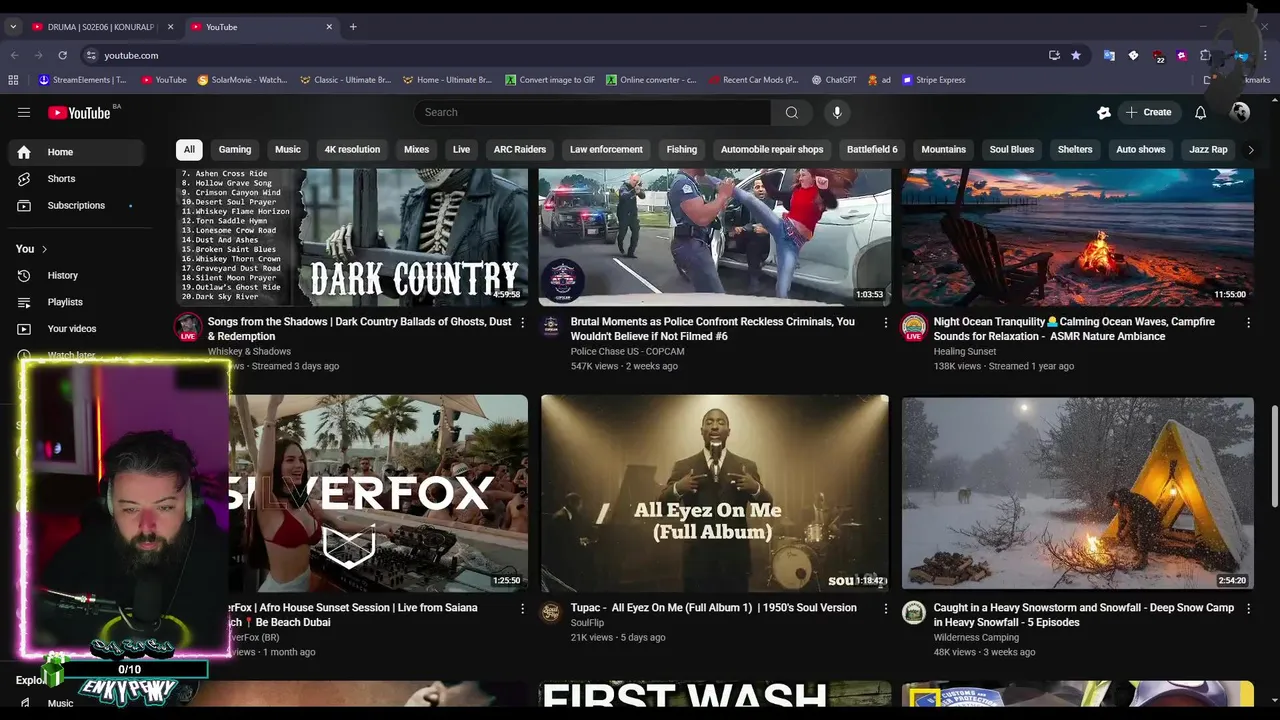
Task: Click the Create button
Action: (1148, 112)
